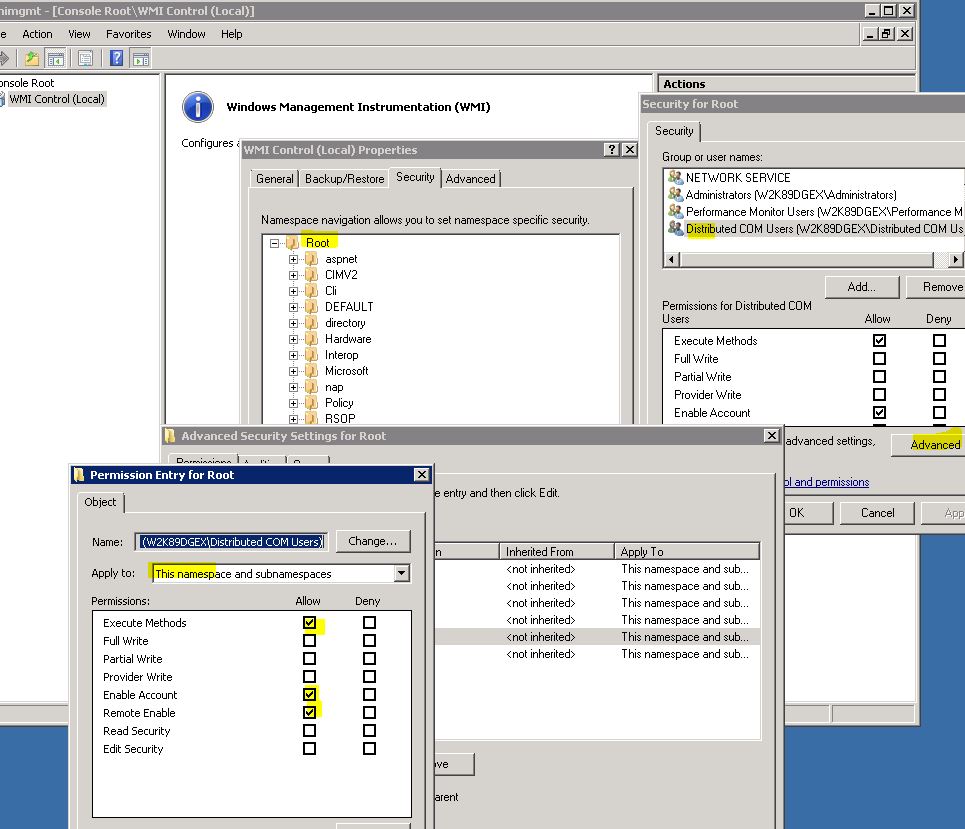Click the Hardware folder icon
The width and height of the screenshot is (965, 829).
[312, 339]
